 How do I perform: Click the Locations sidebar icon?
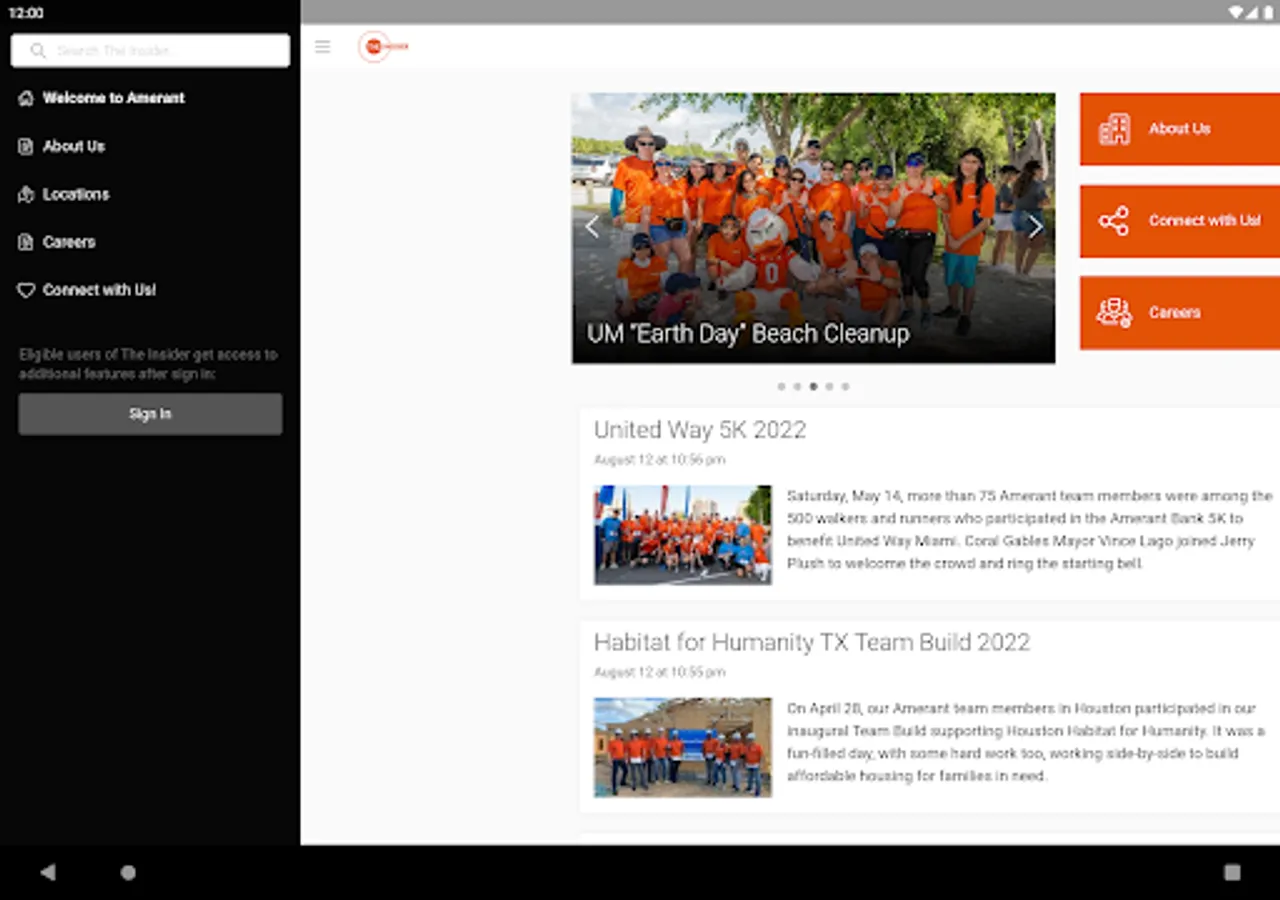coord(26,194)
